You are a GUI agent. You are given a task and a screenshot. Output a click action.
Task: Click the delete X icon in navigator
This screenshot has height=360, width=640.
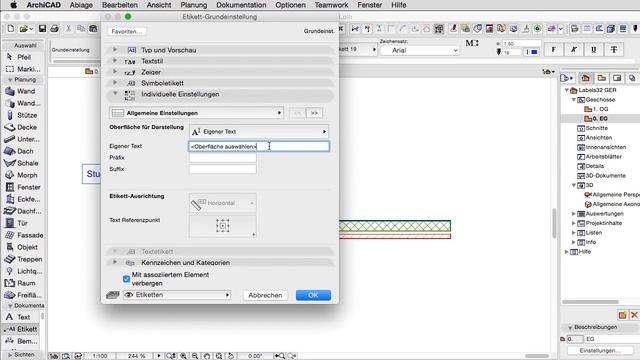click(634, 315)
